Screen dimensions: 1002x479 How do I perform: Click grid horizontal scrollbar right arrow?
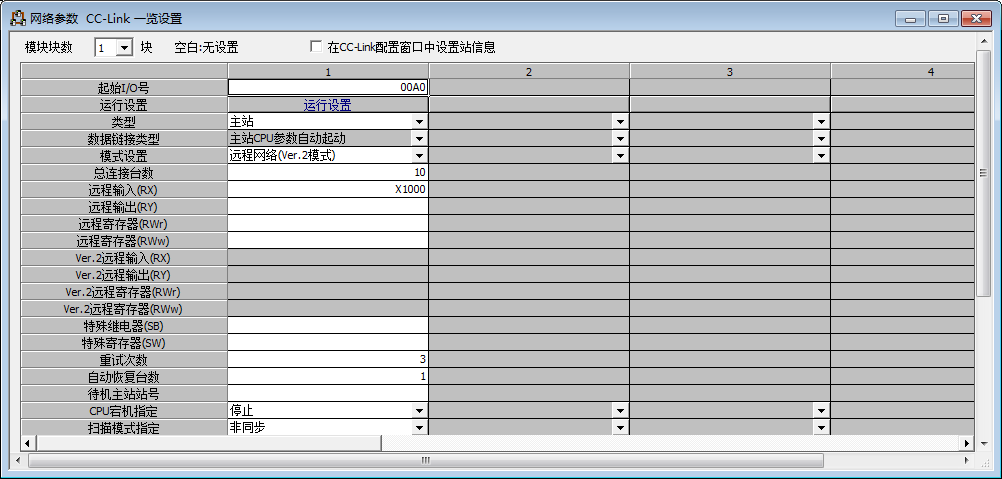pos(967,444)
